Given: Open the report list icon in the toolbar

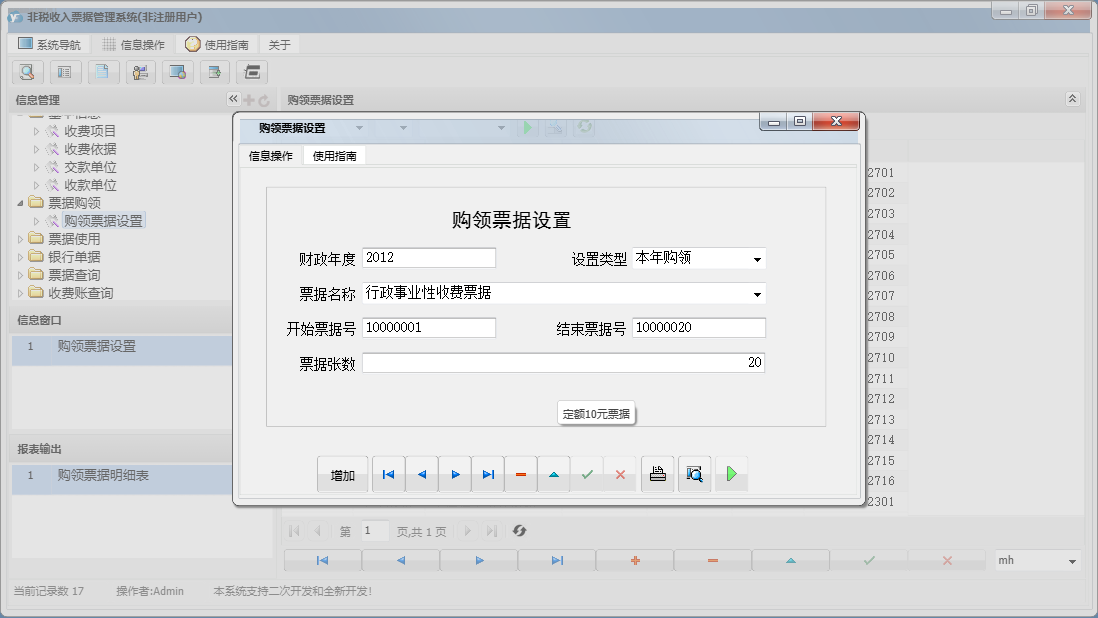Looking at the screenshot, I should pos(65,72).
